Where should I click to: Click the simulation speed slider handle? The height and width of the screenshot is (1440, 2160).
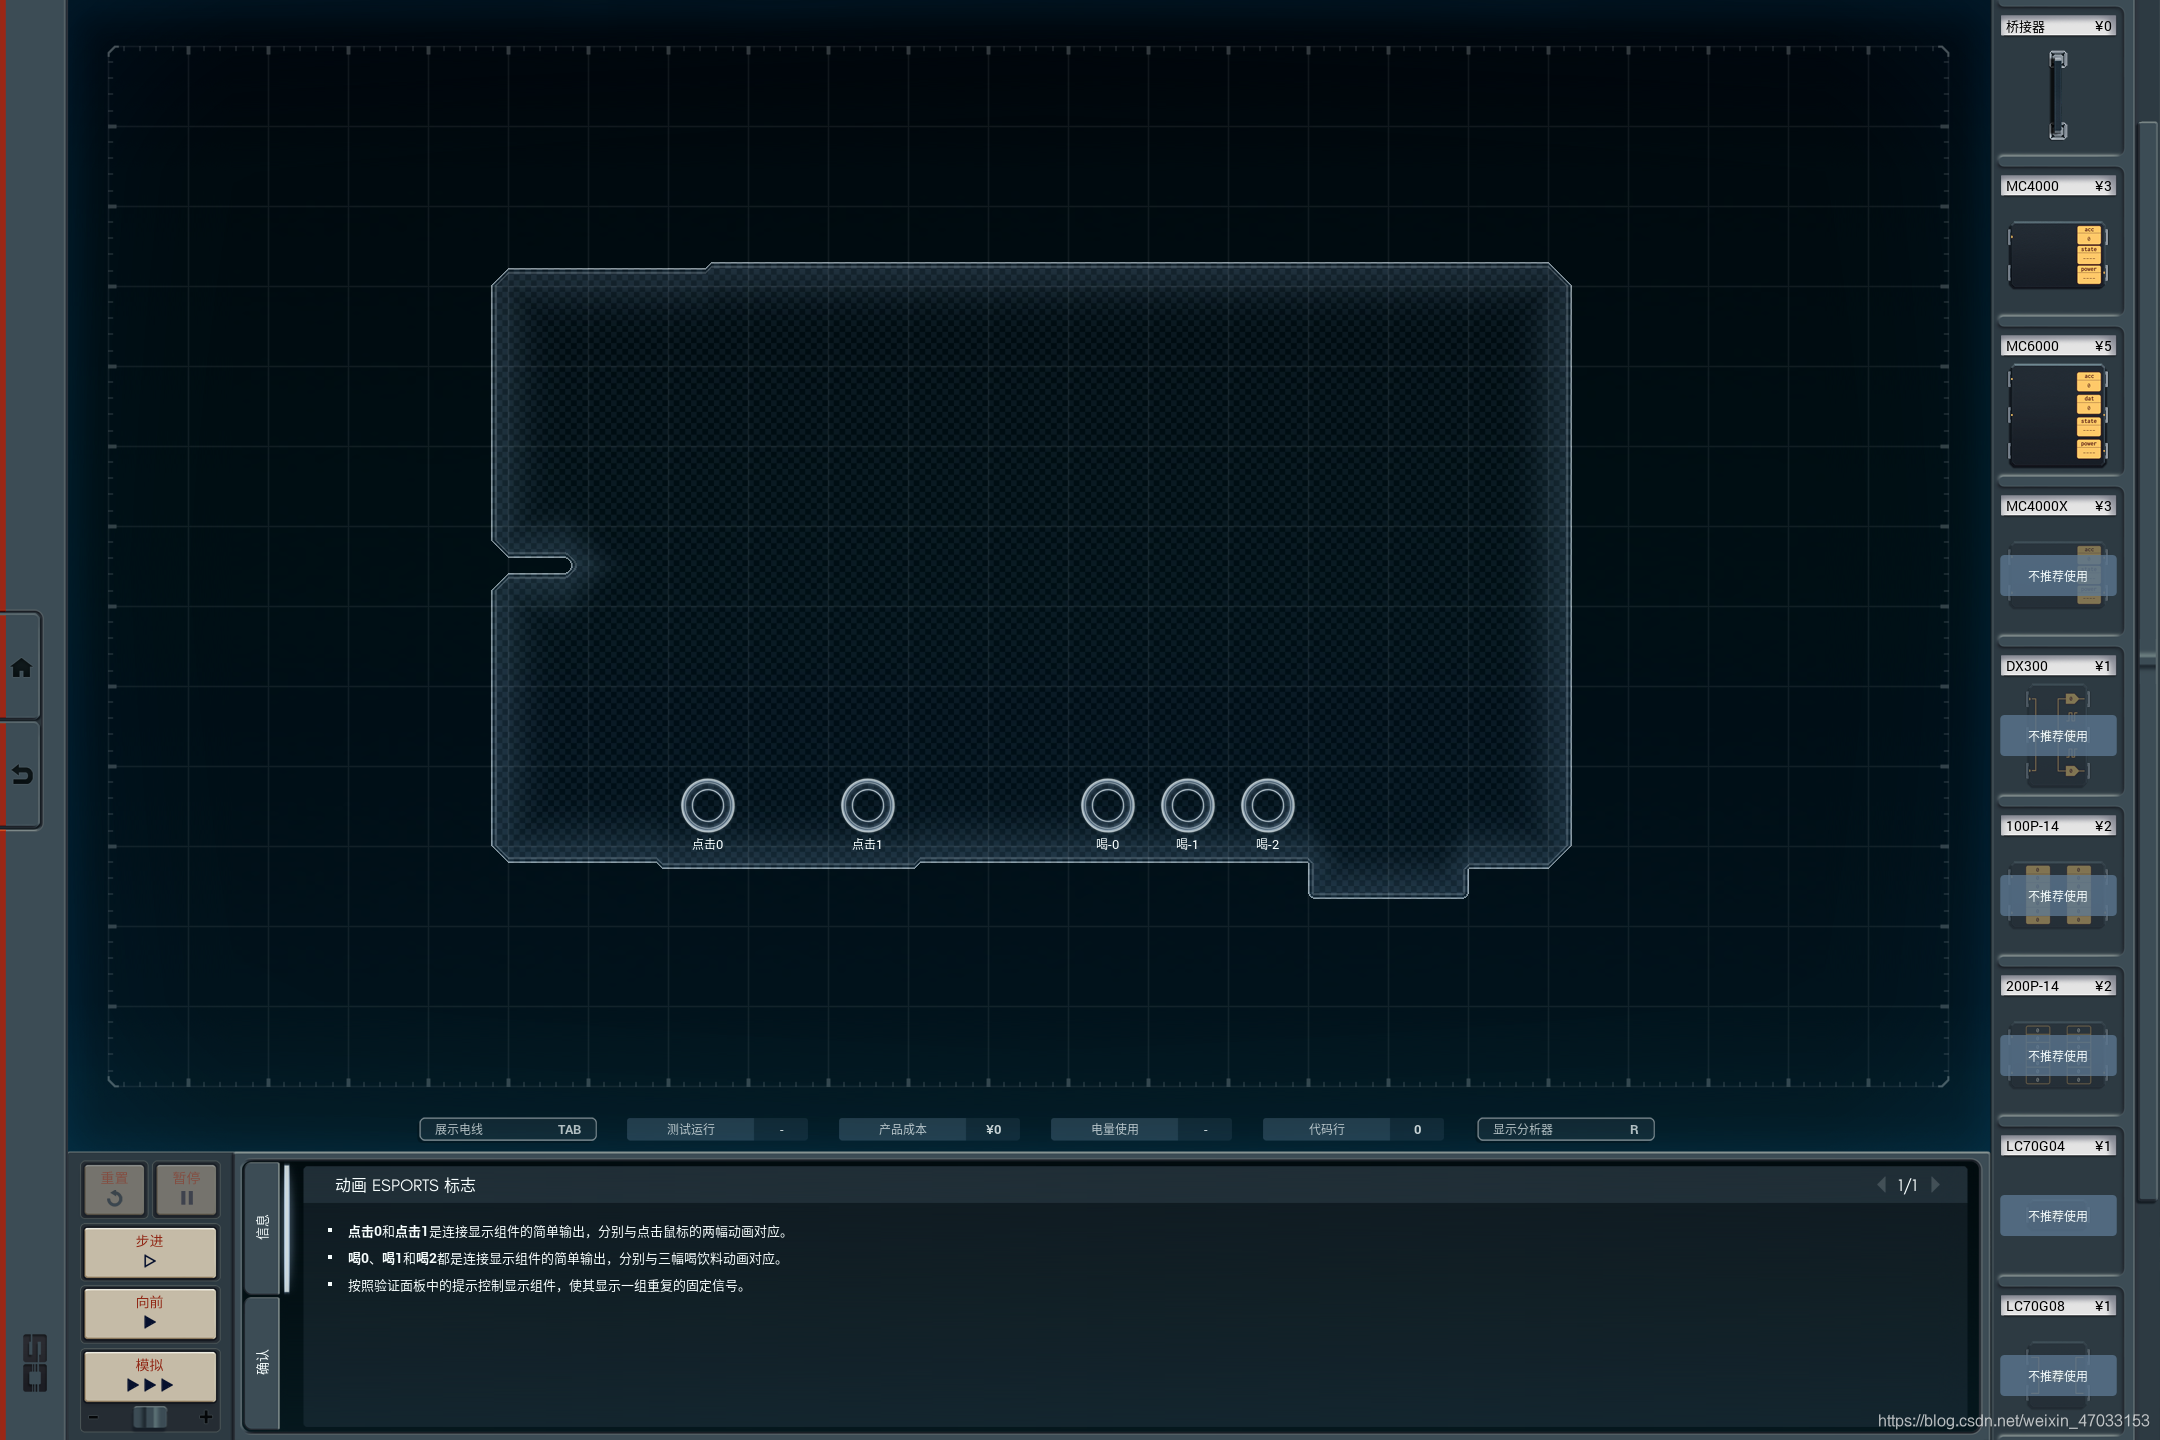(x=150, y=1417)
